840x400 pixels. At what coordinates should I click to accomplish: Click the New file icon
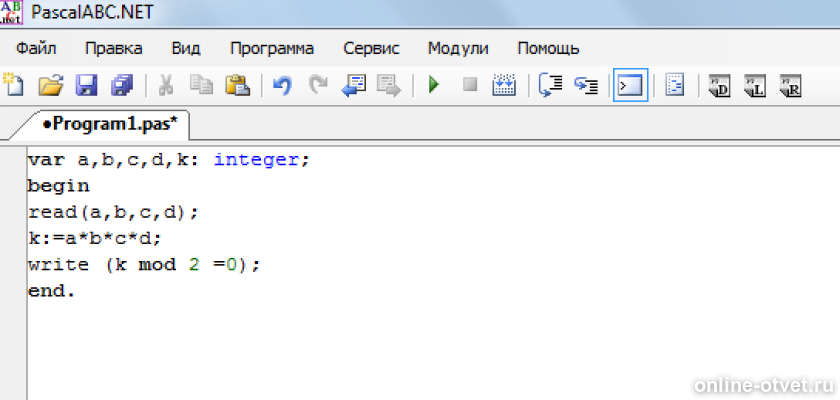(14, 86)
